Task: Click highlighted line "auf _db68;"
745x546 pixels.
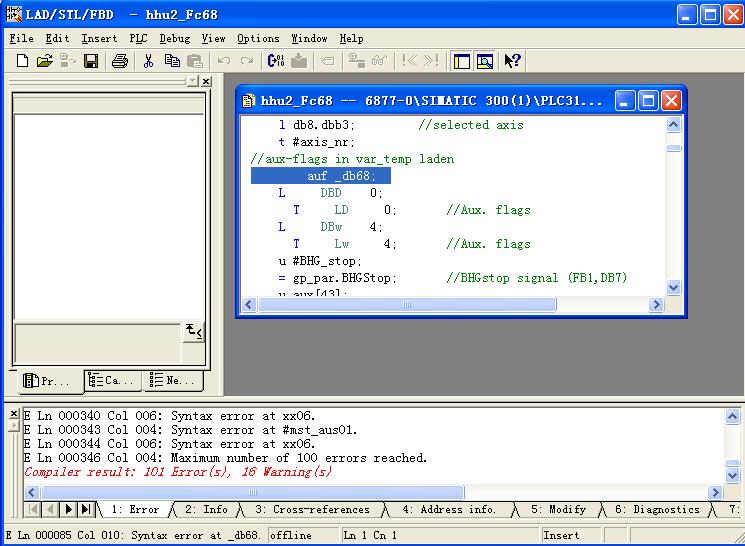Action: [x=321, y=176]
